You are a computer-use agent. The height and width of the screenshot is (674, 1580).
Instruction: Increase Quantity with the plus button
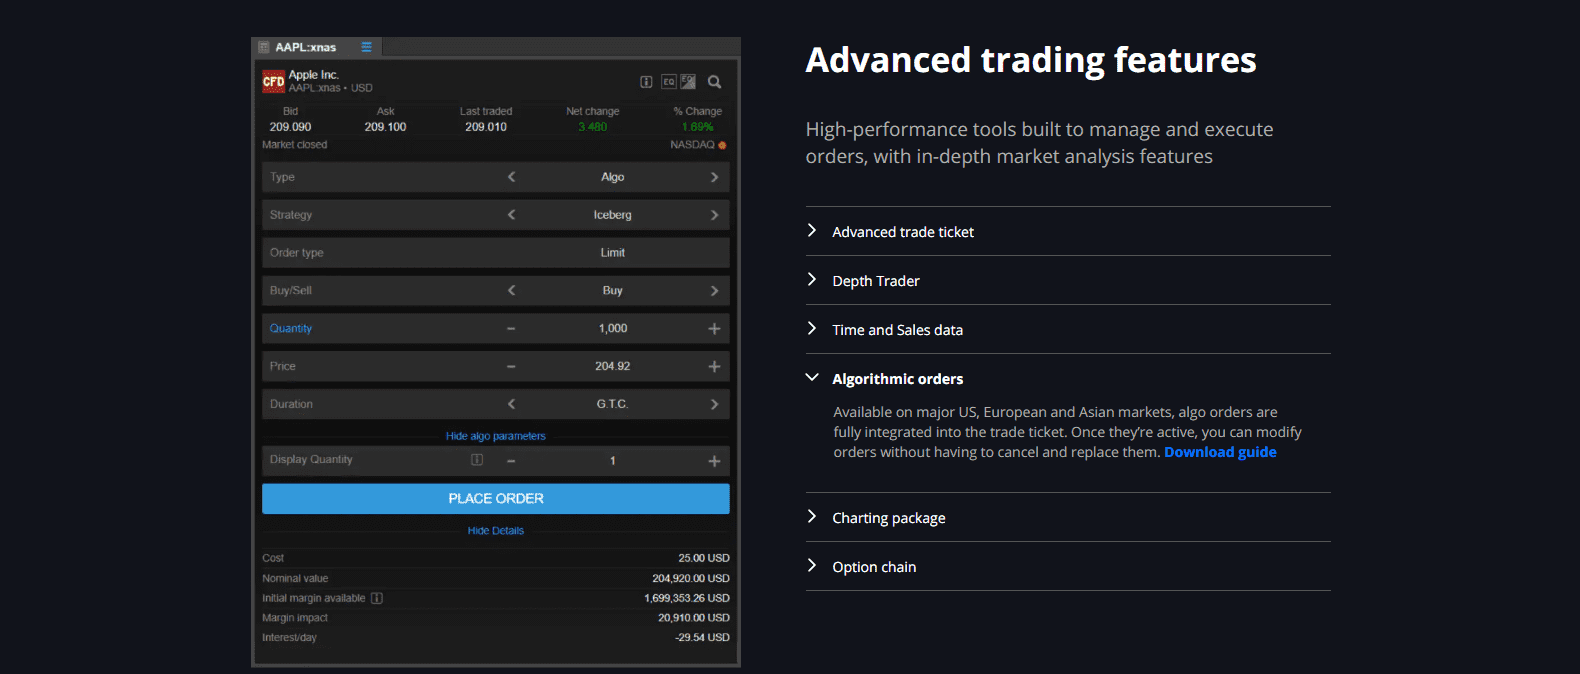click(714, 329)
